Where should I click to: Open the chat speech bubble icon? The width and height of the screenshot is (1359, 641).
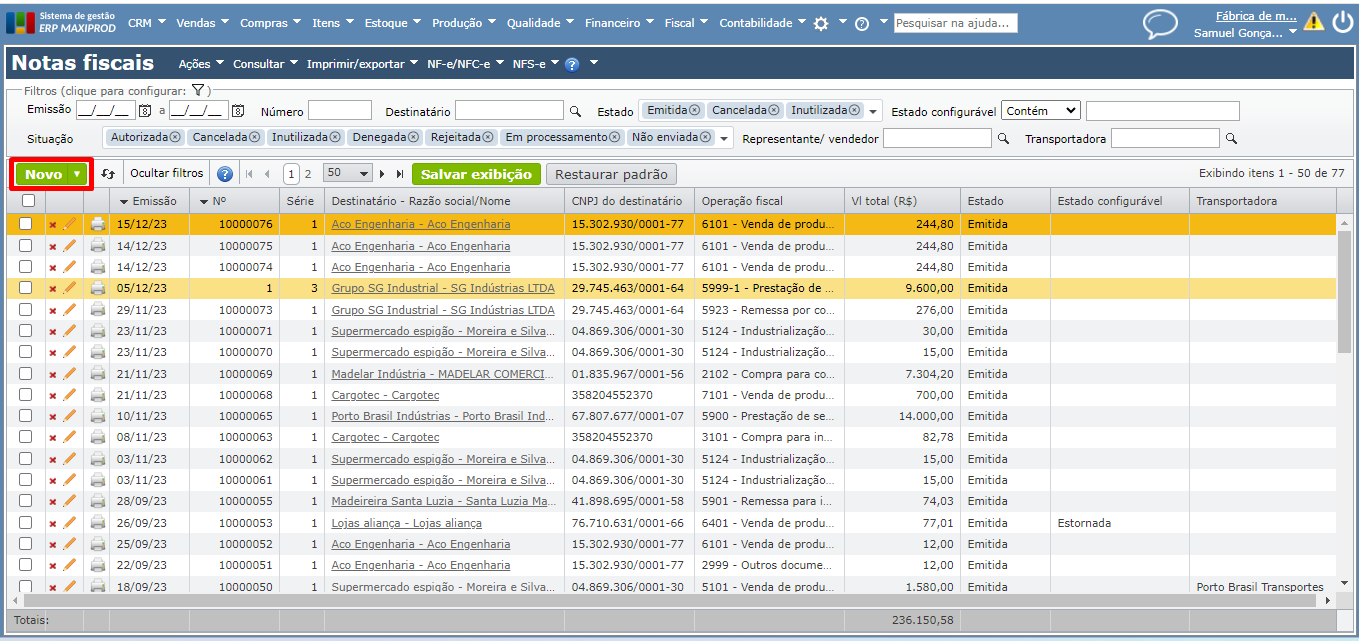point(1160,24)
